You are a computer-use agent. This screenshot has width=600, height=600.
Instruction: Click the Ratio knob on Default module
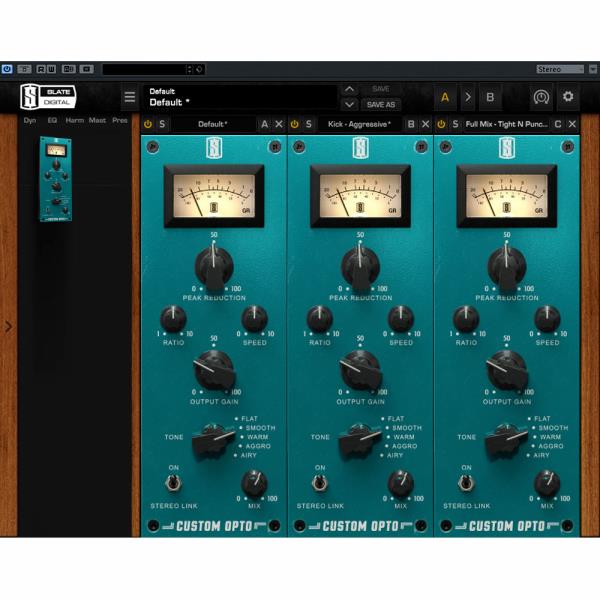pos(173,319)
